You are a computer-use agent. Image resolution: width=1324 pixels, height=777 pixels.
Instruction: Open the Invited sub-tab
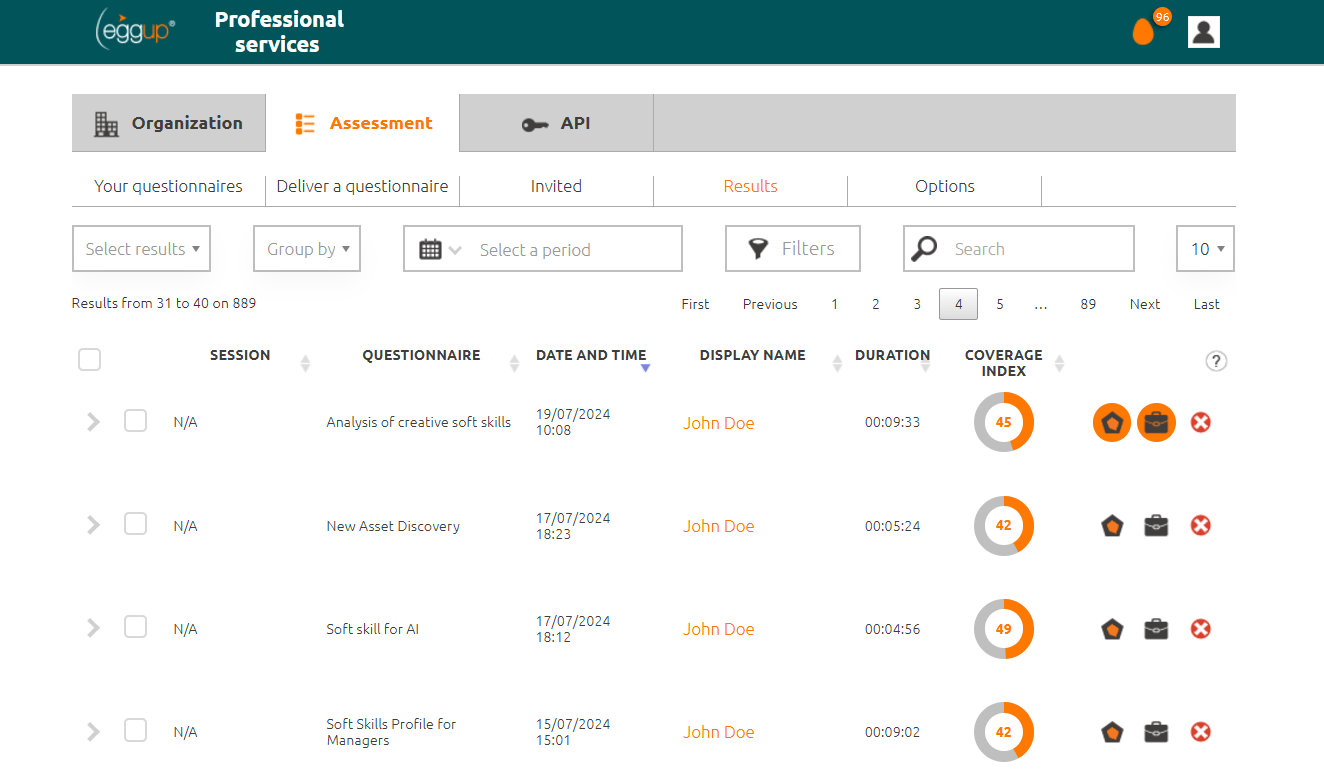556,186
